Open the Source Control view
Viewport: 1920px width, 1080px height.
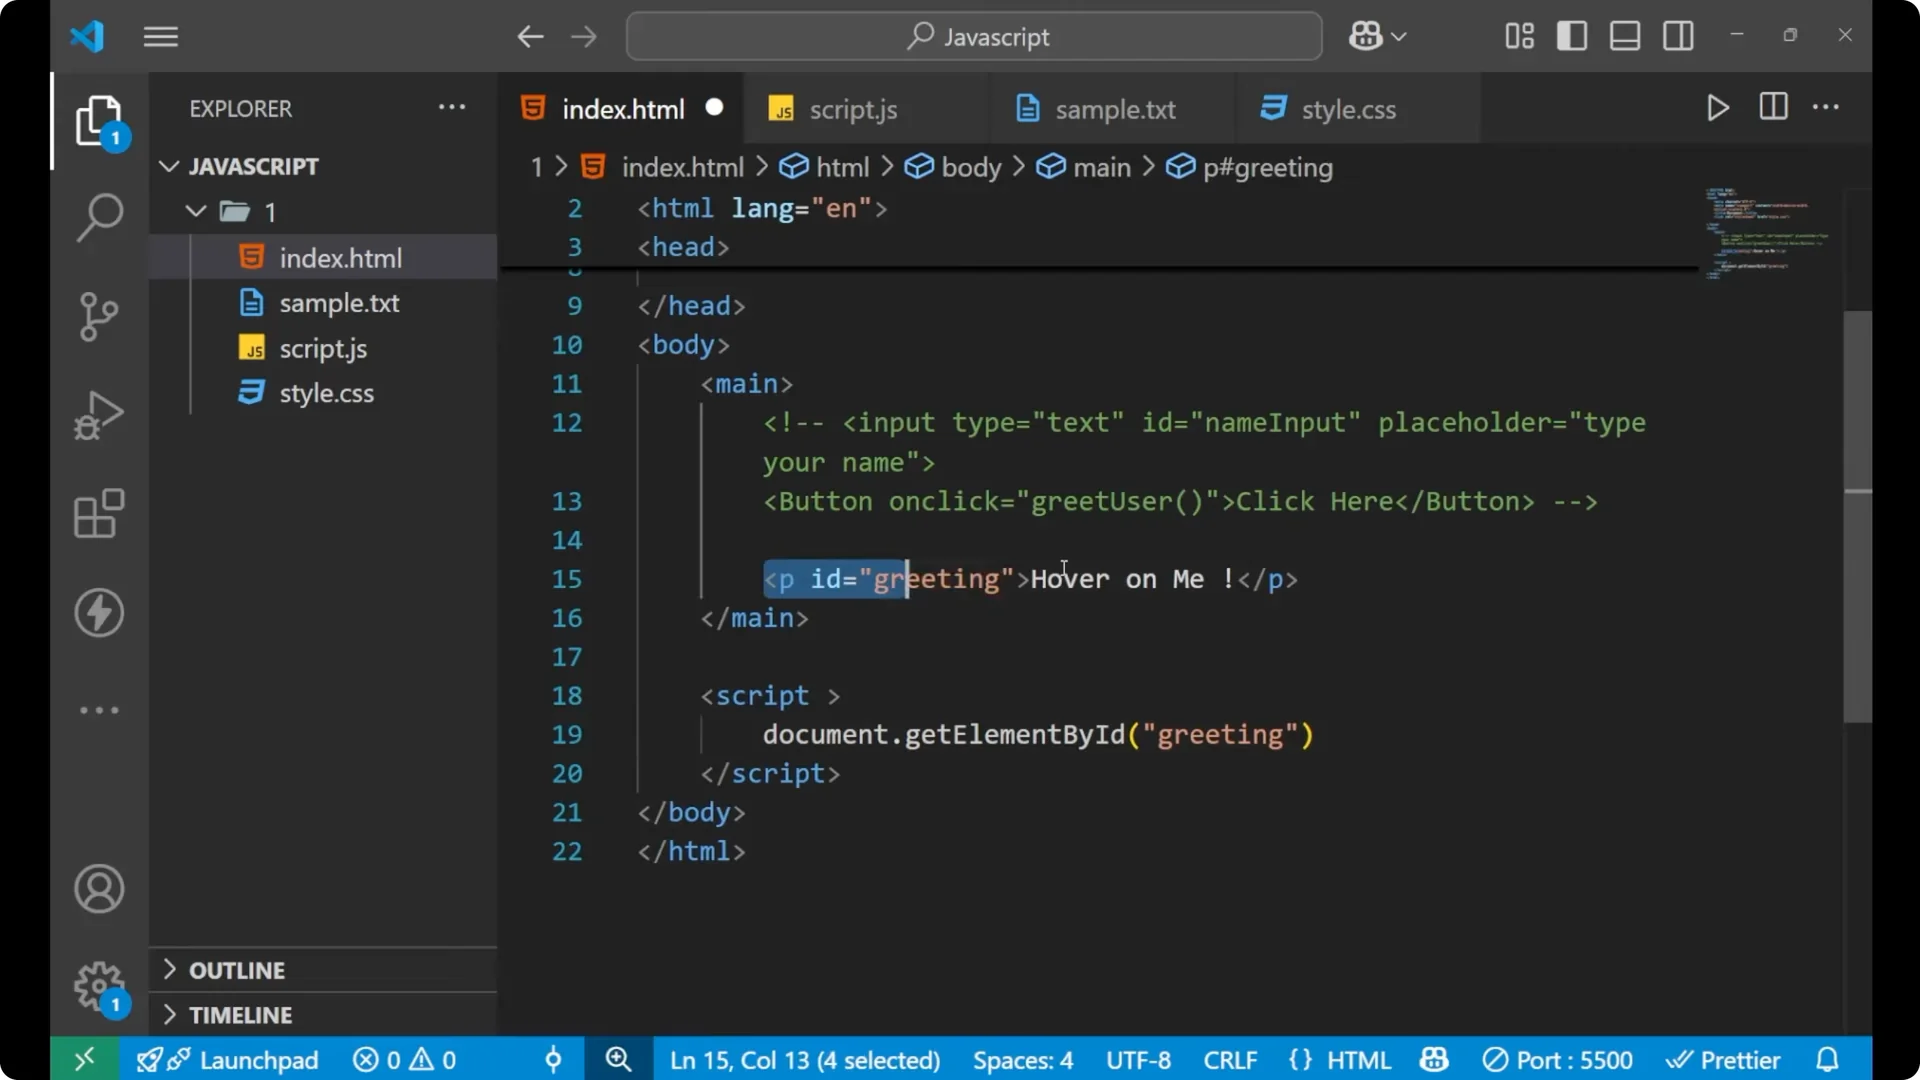tap(98, 316)
